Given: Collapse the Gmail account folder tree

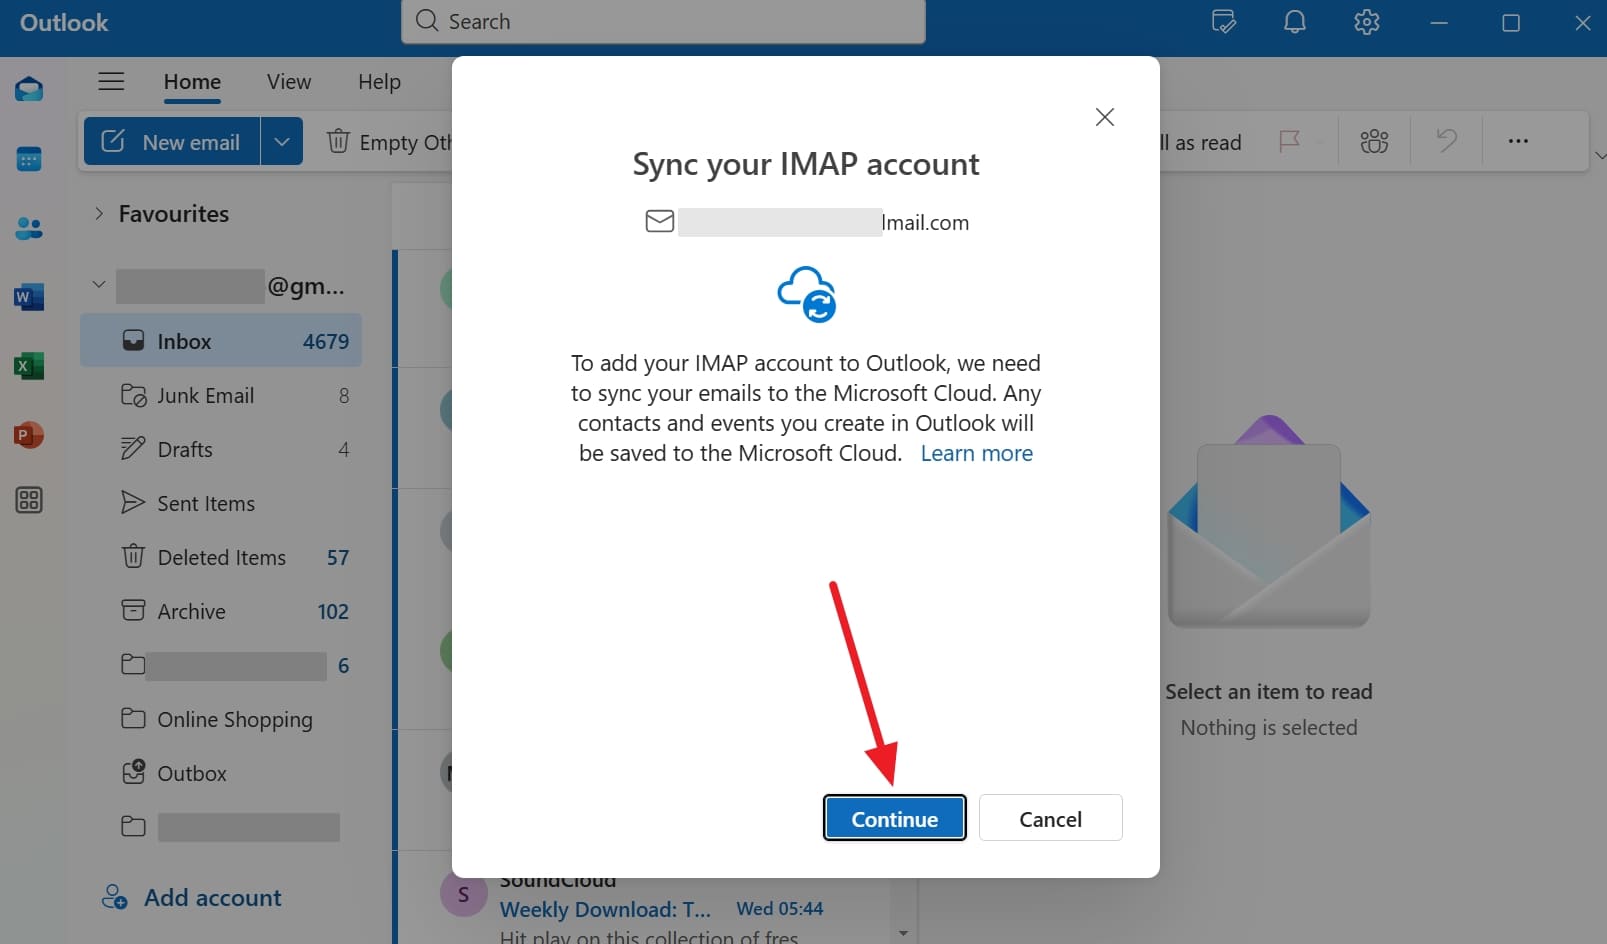Looking at the screenshot, I should [x=98, y=285].
